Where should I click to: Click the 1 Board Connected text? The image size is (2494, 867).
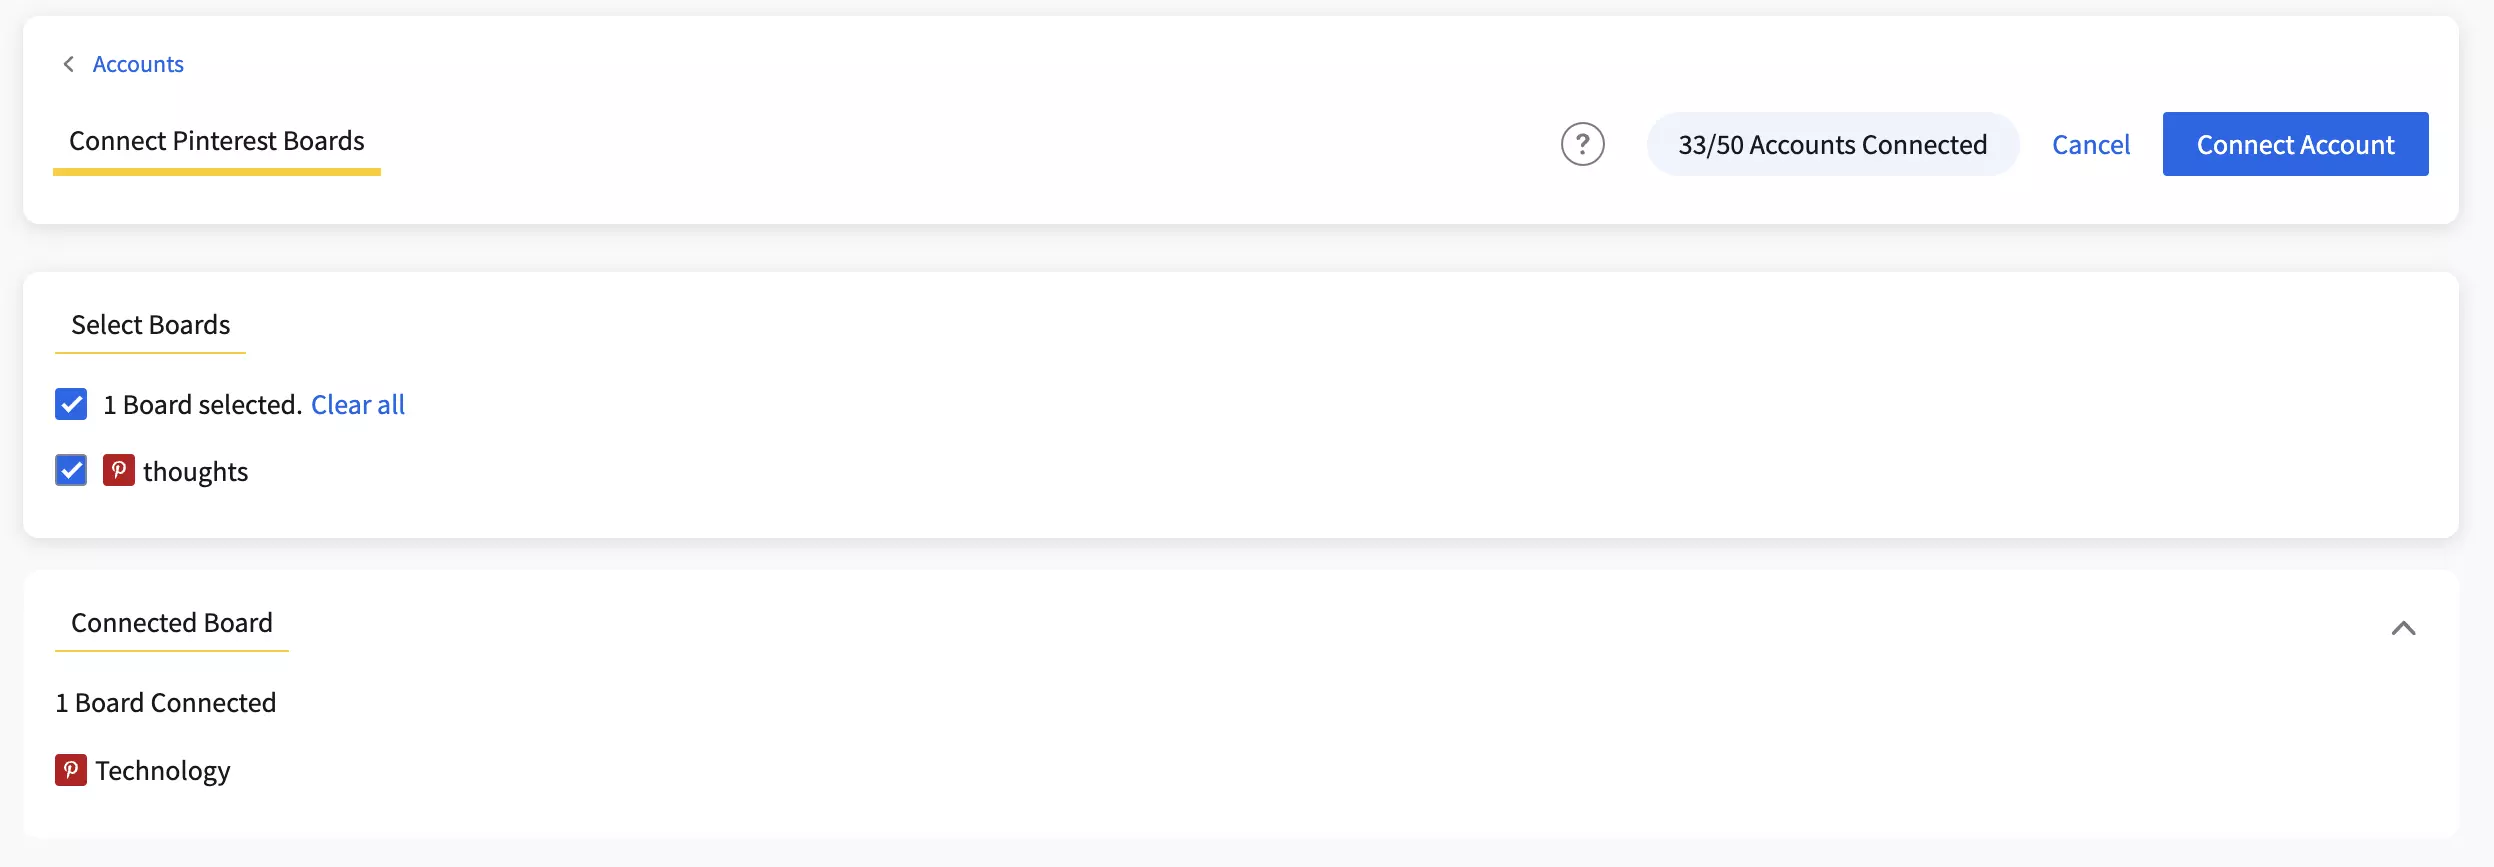coord(165,702)
